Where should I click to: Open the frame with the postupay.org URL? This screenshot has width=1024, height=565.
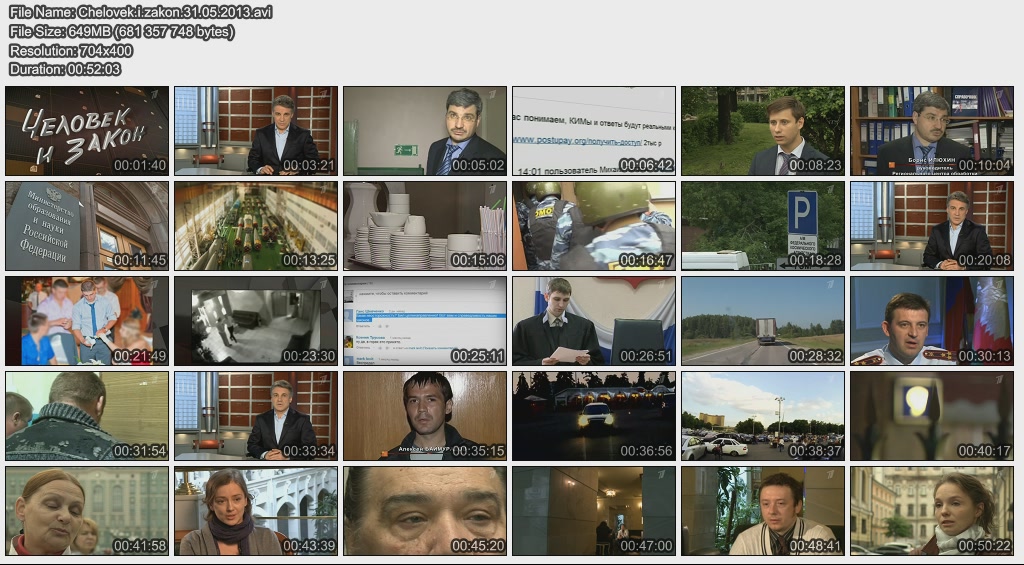pos(594,131)
